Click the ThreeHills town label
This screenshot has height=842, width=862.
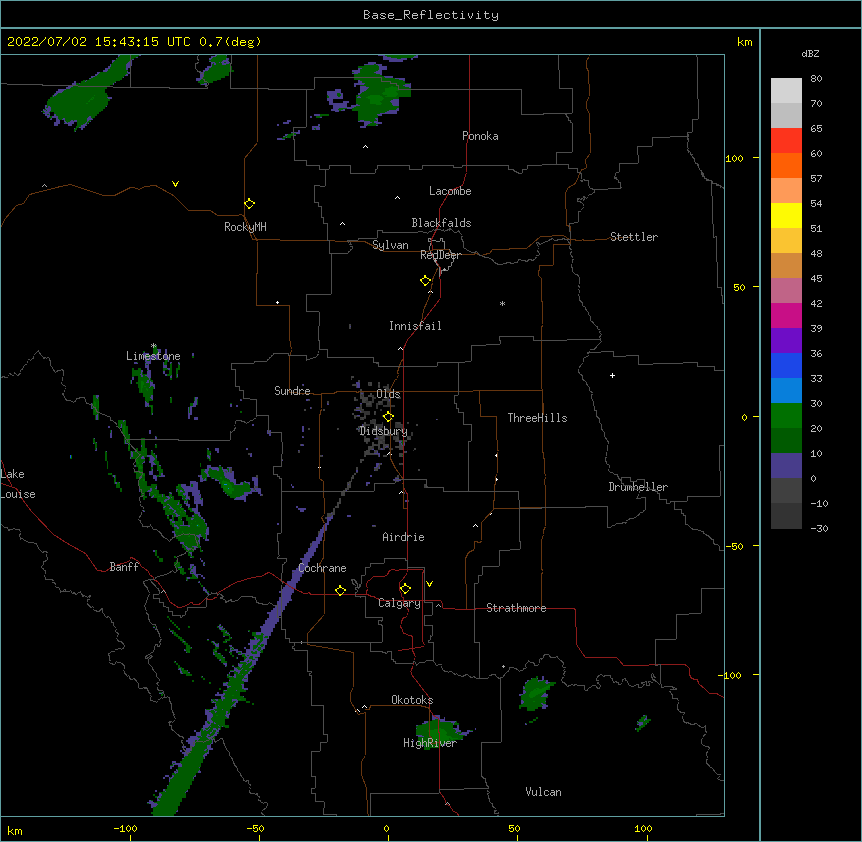coord(537,418)
